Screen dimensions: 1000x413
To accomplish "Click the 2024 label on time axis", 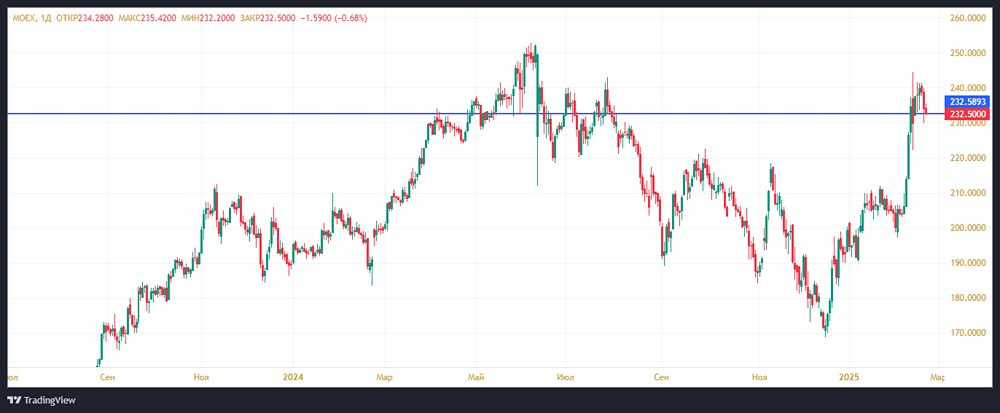I will [x=293, y=377].
